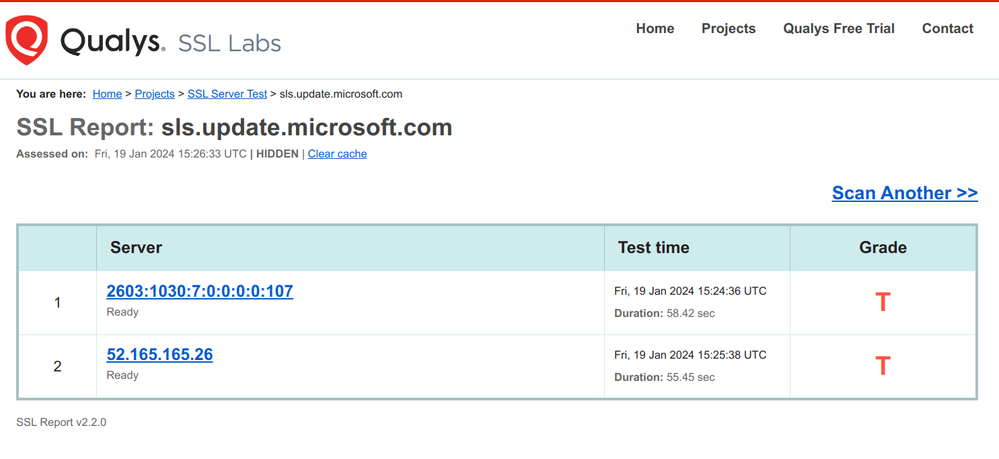Click the SSL Report page heading
Image resolution: width=999 pixels, height=459 pixels.
[x=234, y=128]
